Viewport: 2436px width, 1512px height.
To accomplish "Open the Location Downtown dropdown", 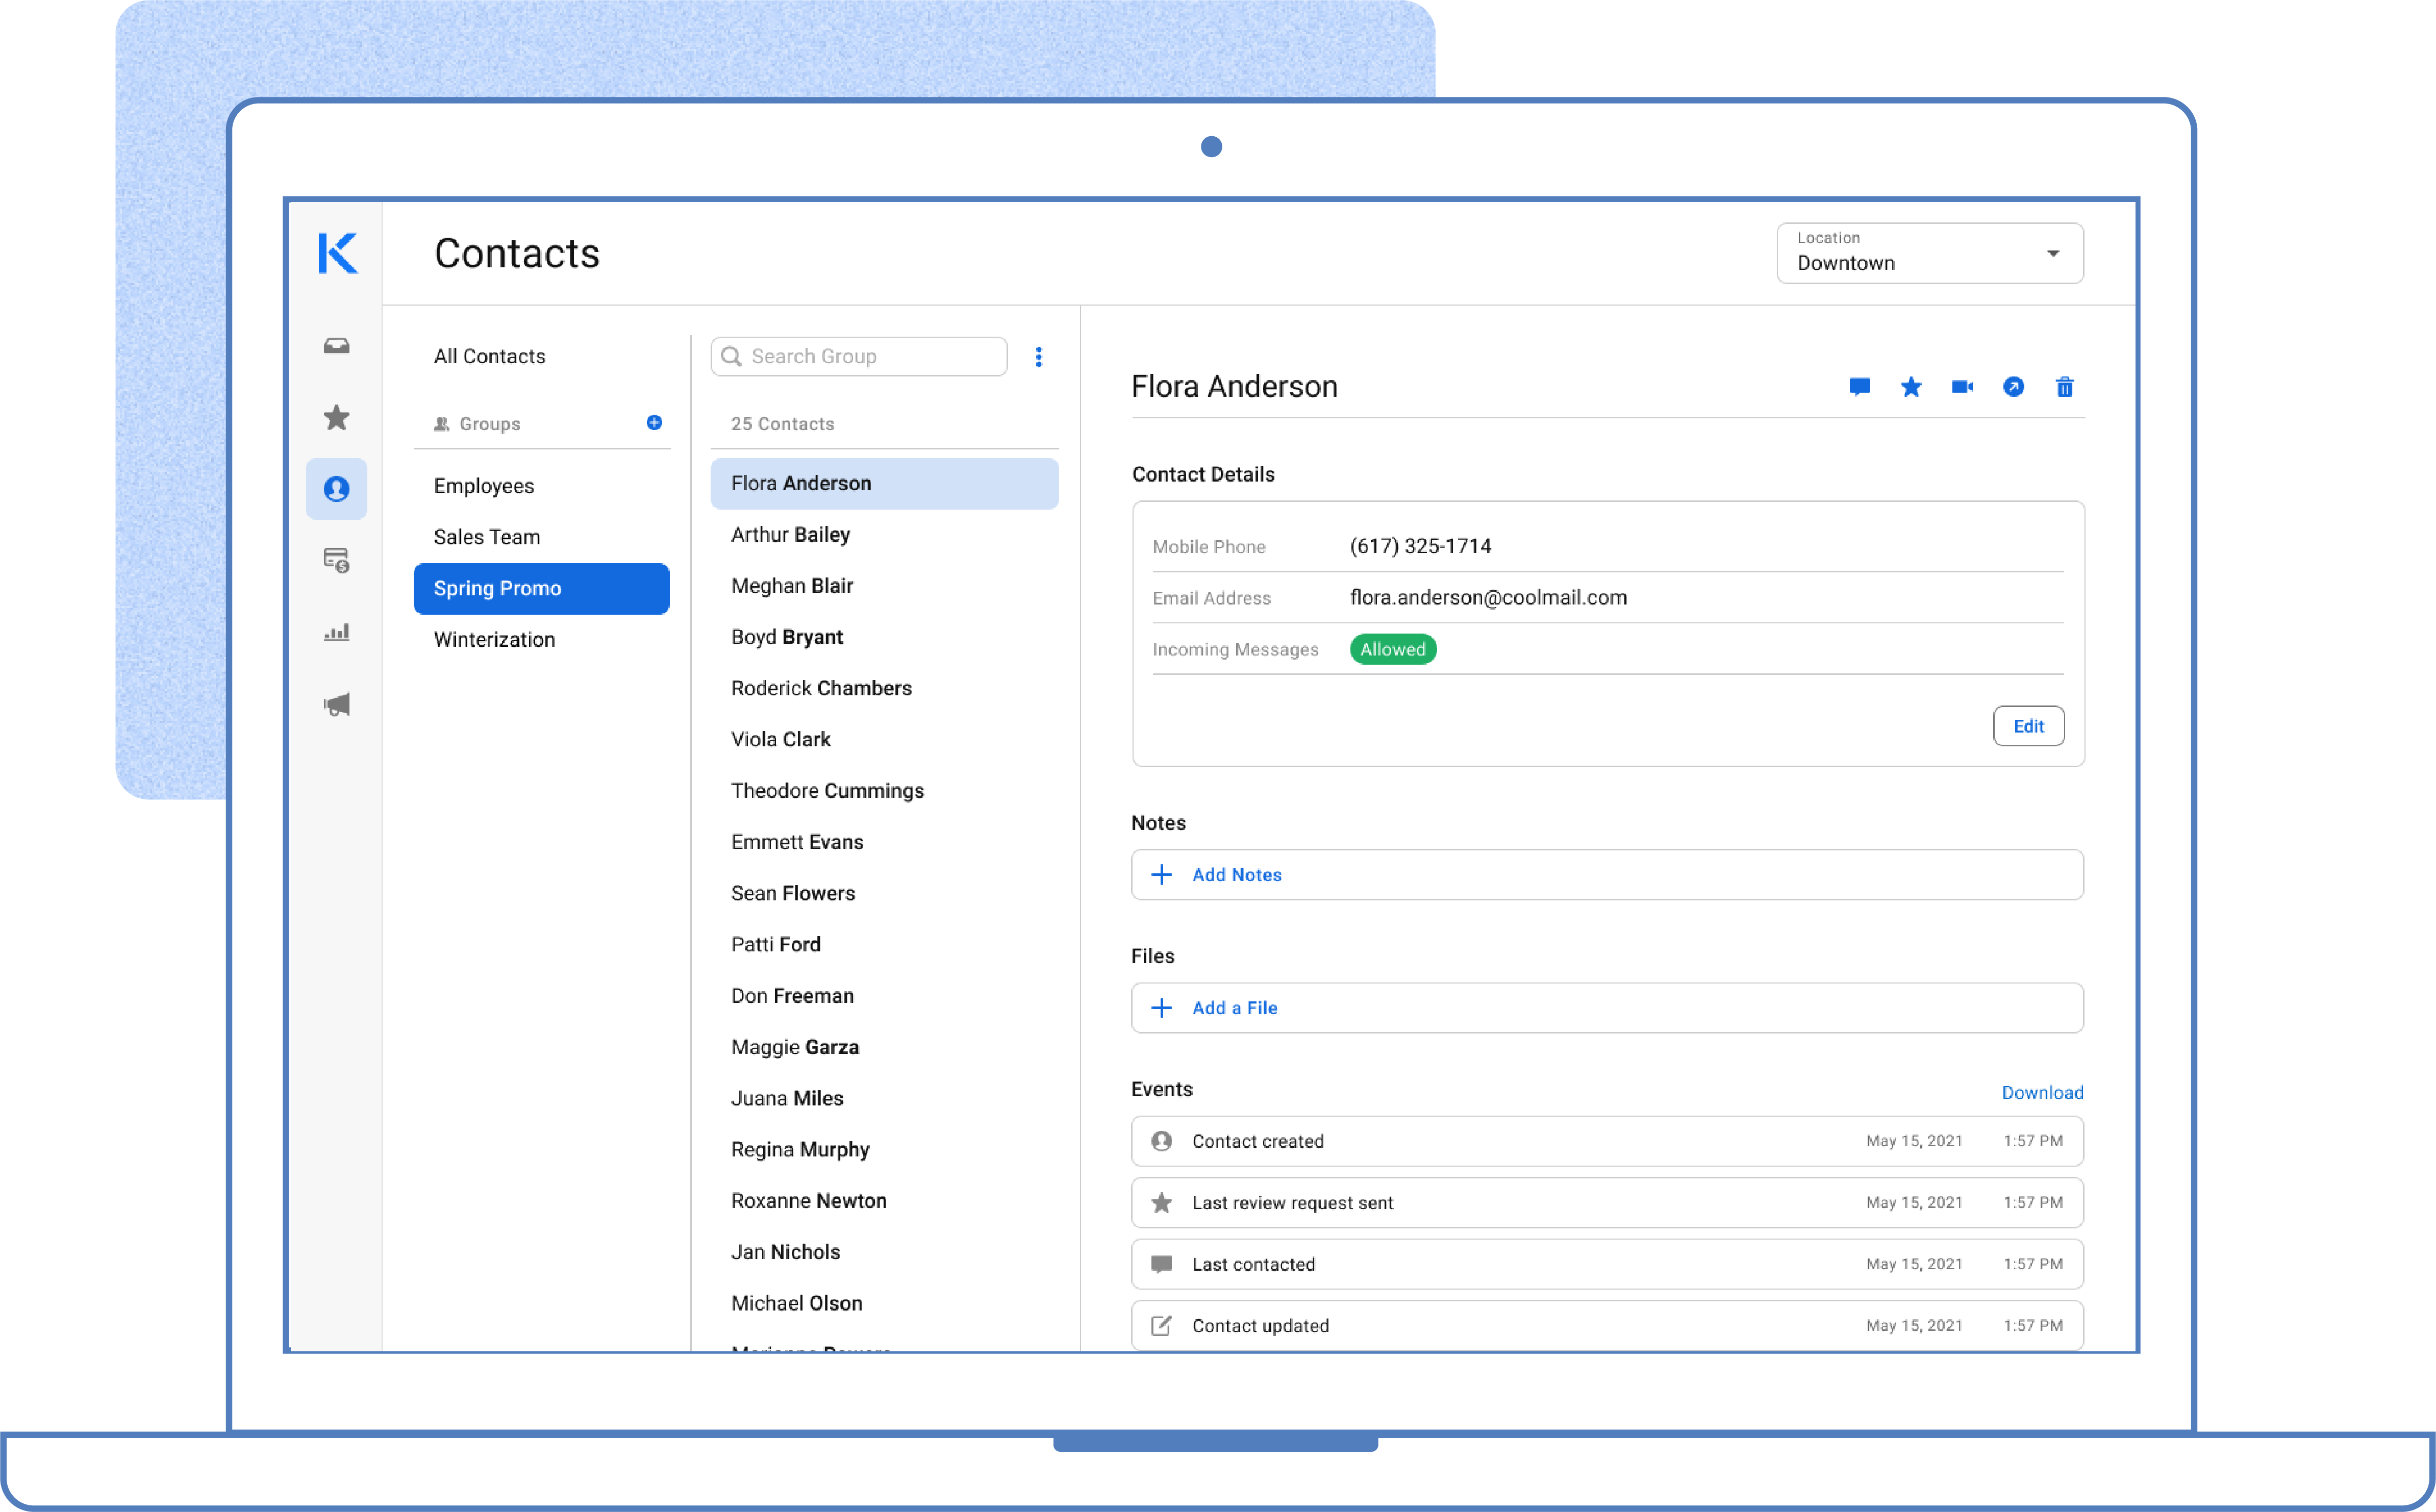I will point(1930,253).
